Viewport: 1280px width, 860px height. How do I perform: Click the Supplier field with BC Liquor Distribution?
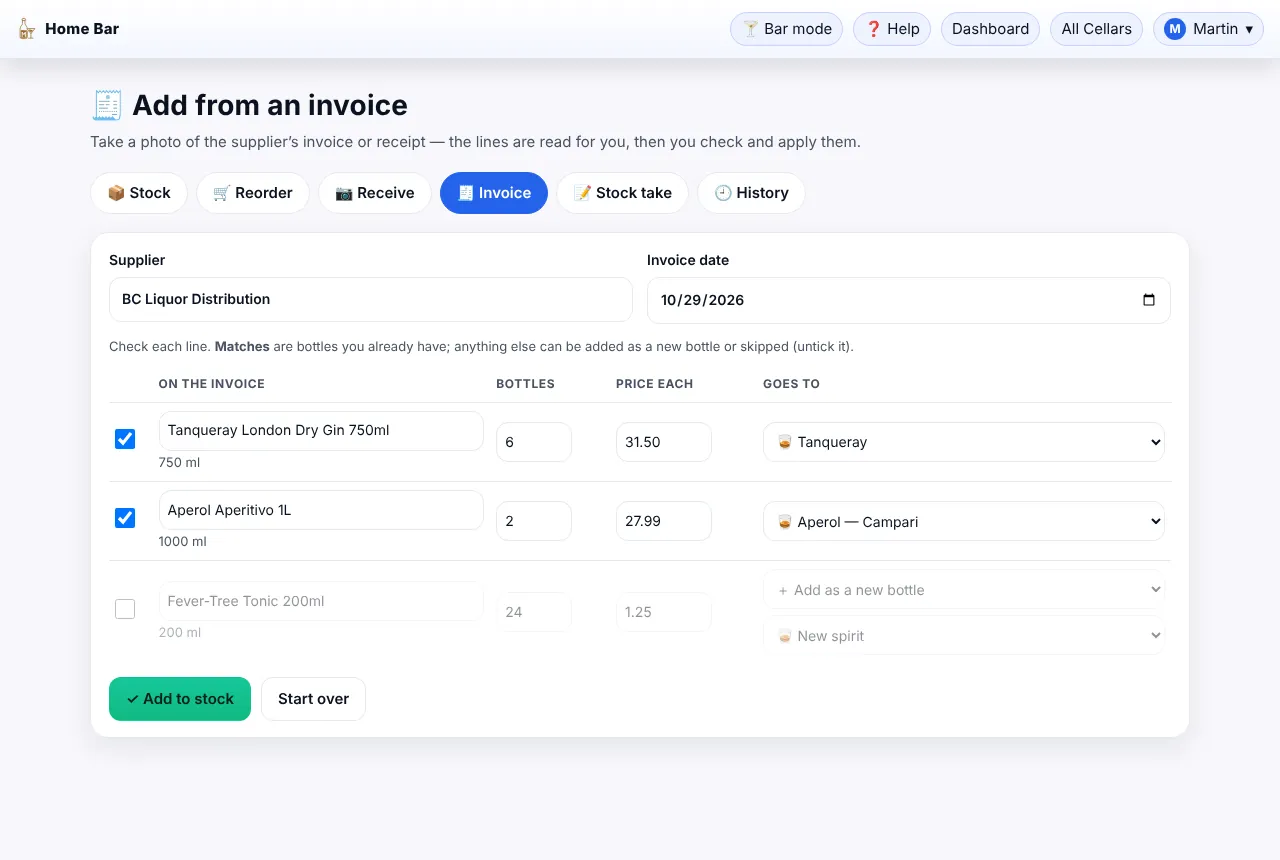(371, 299)
